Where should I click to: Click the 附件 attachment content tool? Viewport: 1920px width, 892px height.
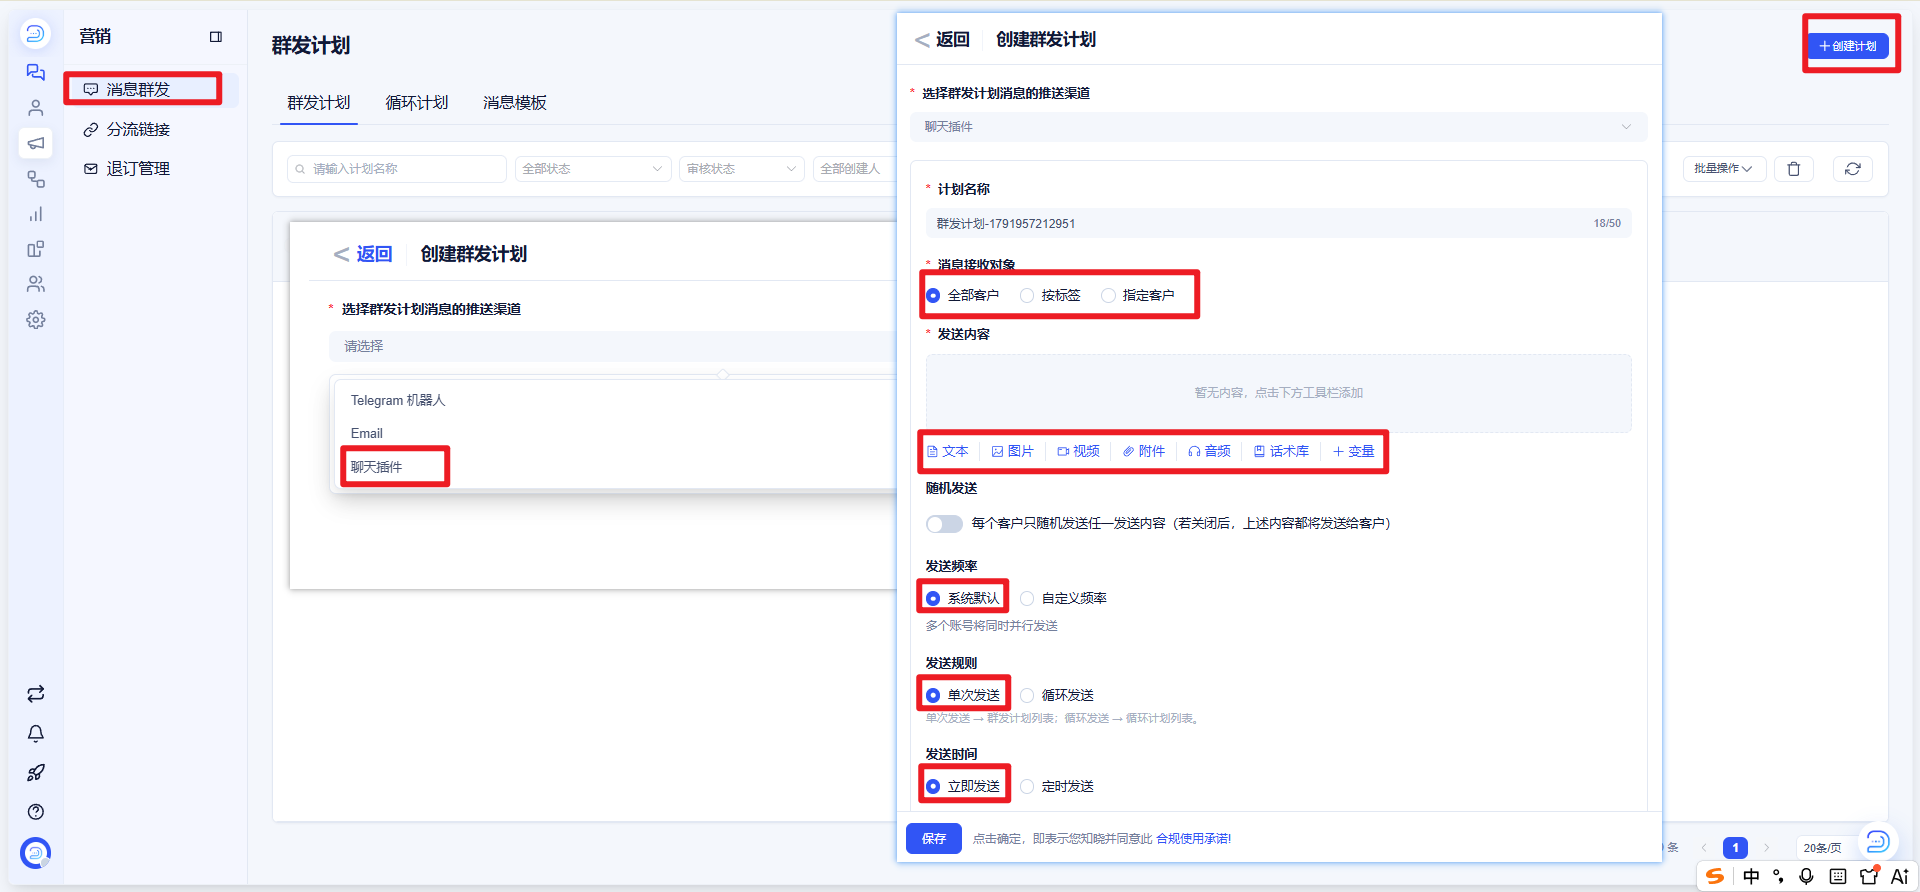pos(1144,452)
